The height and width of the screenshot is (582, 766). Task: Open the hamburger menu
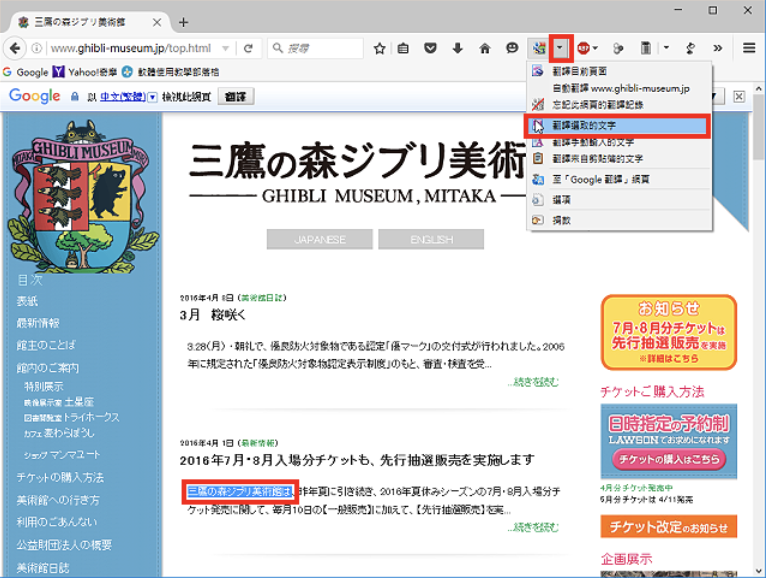[749, 48]
